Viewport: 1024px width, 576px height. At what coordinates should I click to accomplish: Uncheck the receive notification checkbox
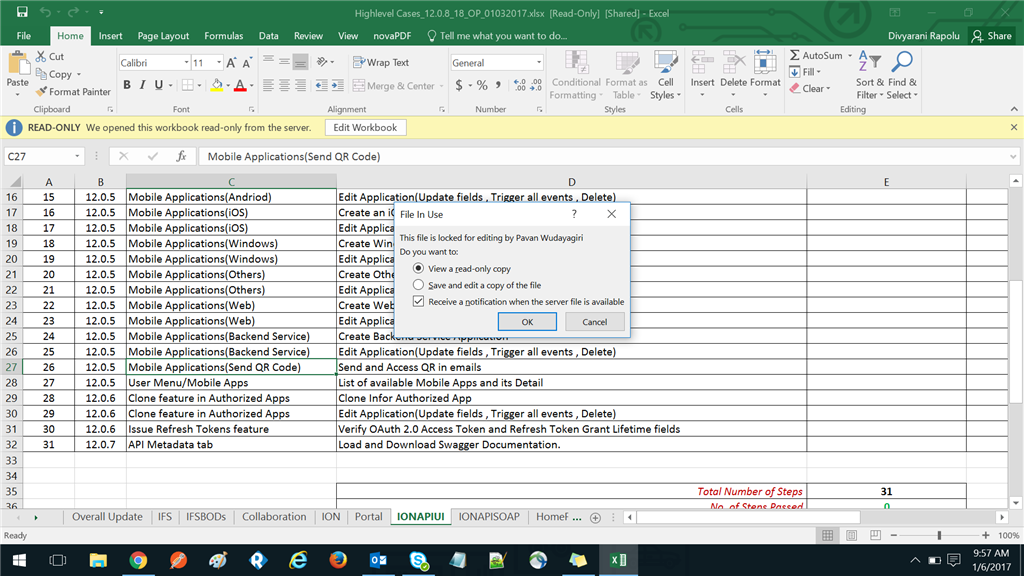click(419, 301)
